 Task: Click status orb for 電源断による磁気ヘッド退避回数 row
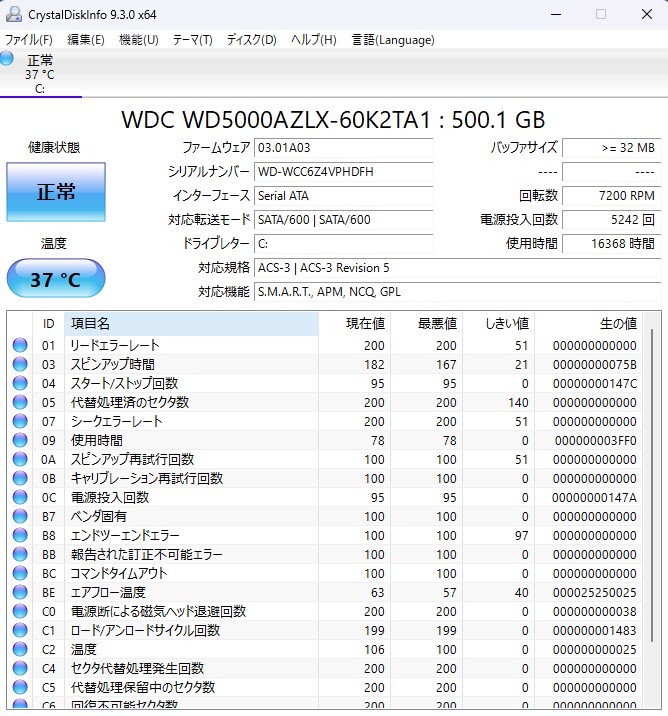[20, 611]
